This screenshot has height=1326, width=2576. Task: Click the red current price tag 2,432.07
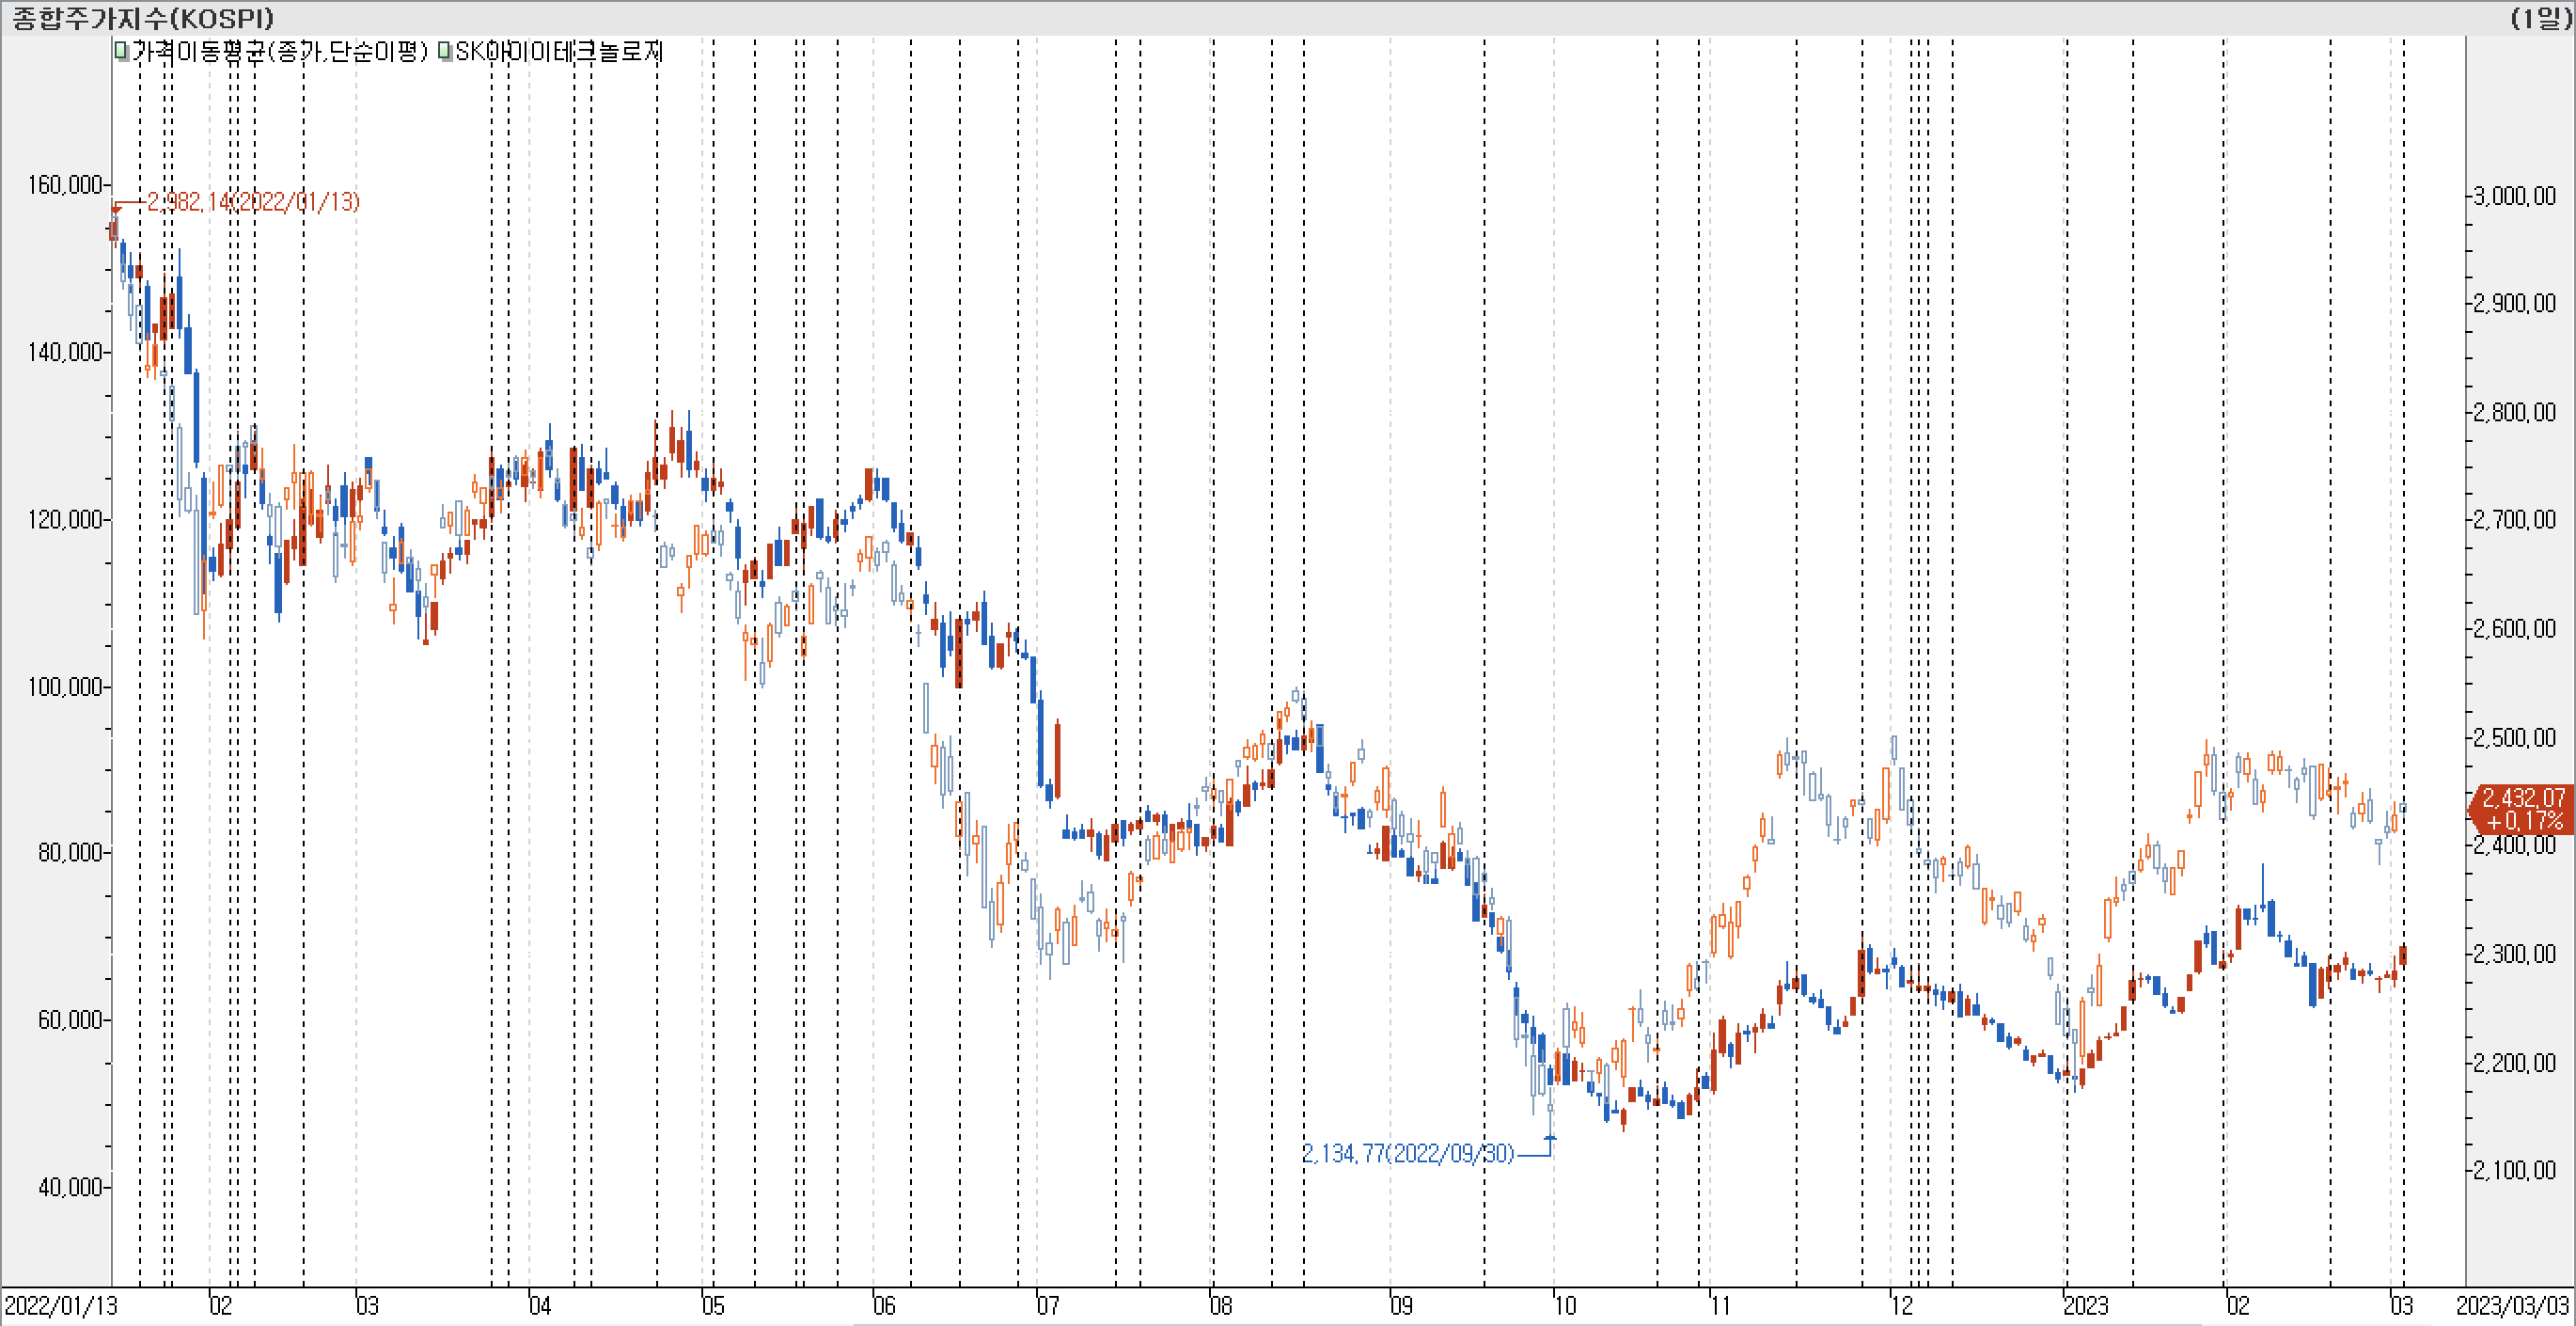click(x=2522, y=808)
